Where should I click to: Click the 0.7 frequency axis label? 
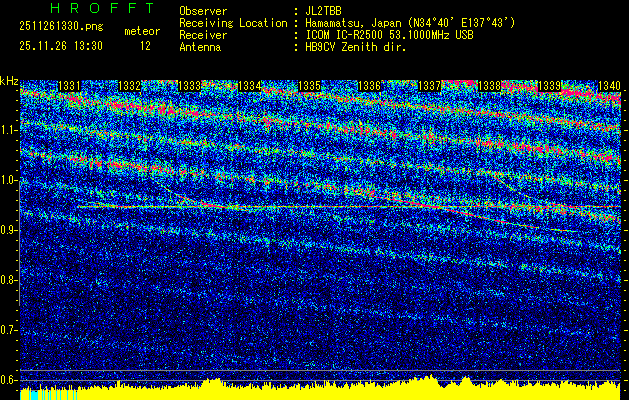[9, 330]
